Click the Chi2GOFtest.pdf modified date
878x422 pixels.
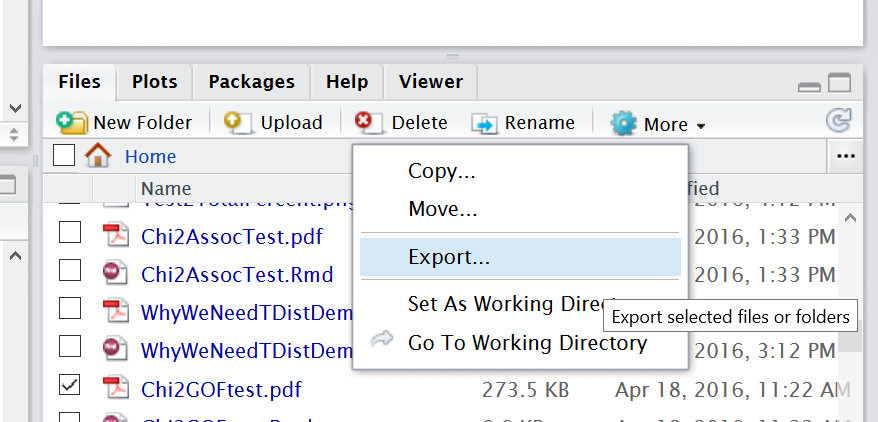732,389
